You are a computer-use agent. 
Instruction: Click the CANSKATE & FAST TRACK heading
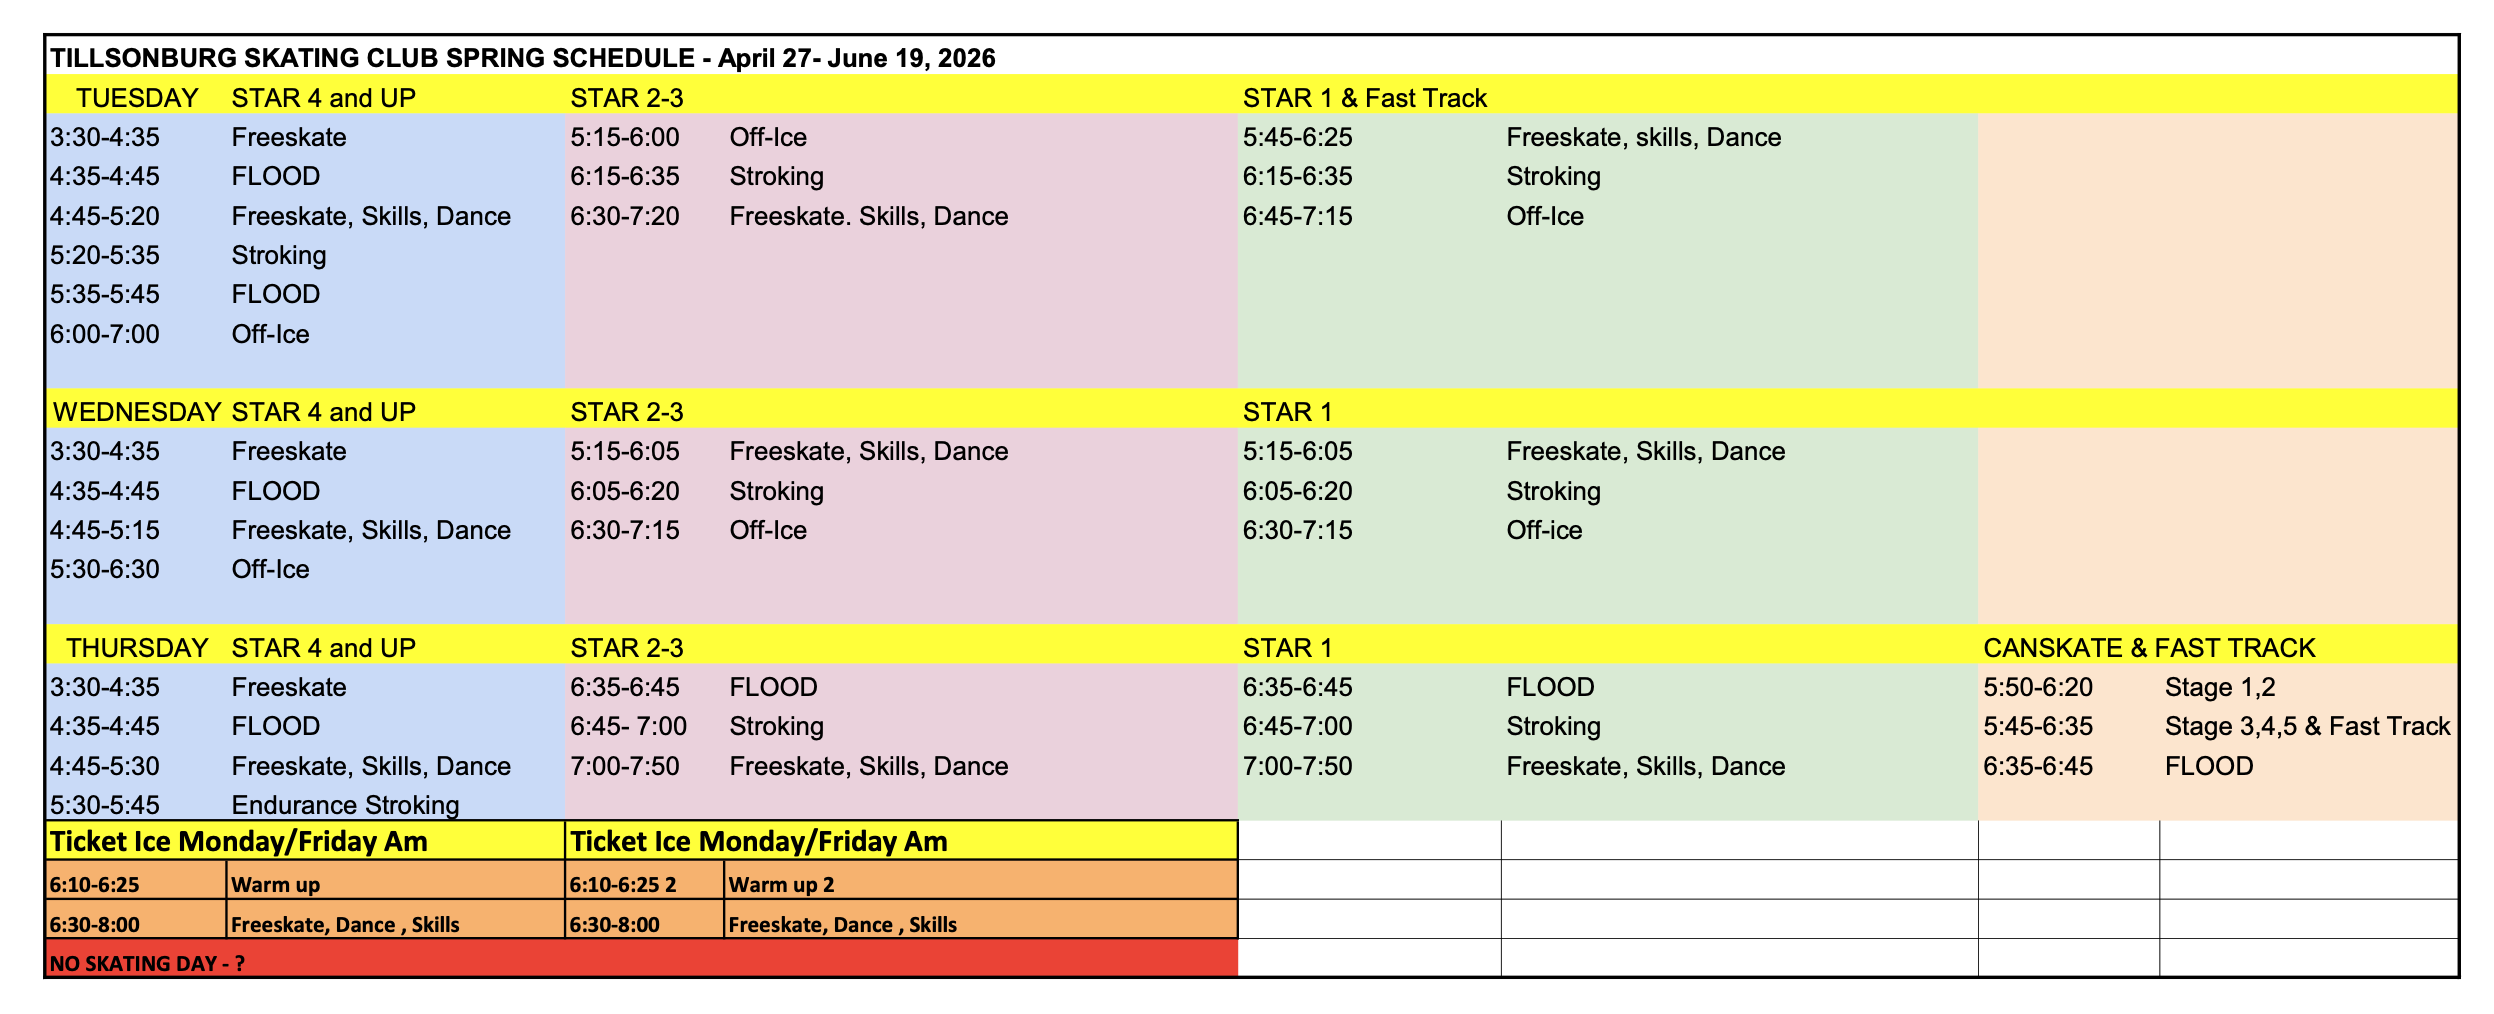click(x=2149, y=648)
